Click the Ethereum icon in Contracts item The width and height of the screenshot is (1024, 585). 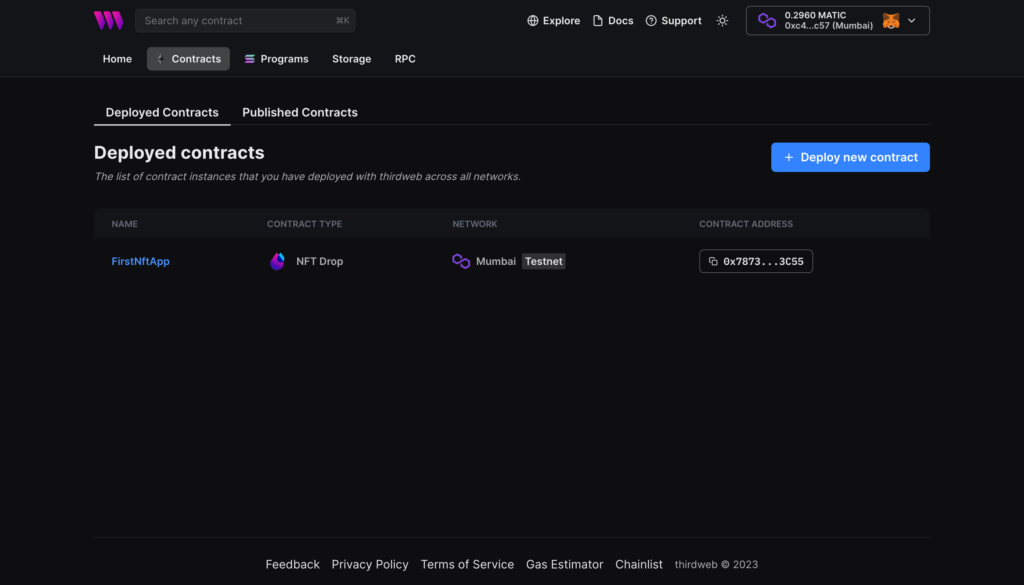[161, 59]
